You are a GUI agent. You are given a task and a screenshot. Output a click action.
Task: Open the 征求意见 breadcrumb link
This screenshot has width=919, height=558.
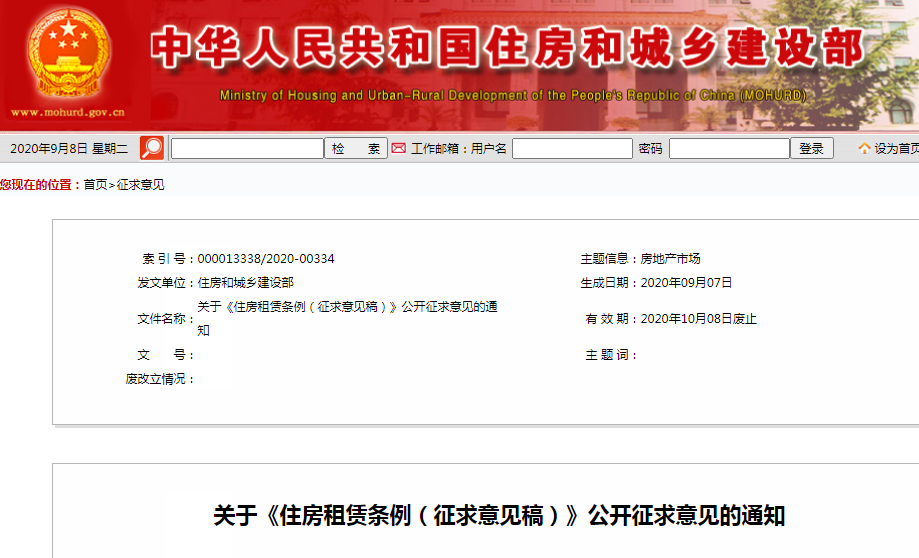click(x=141, y=185)
